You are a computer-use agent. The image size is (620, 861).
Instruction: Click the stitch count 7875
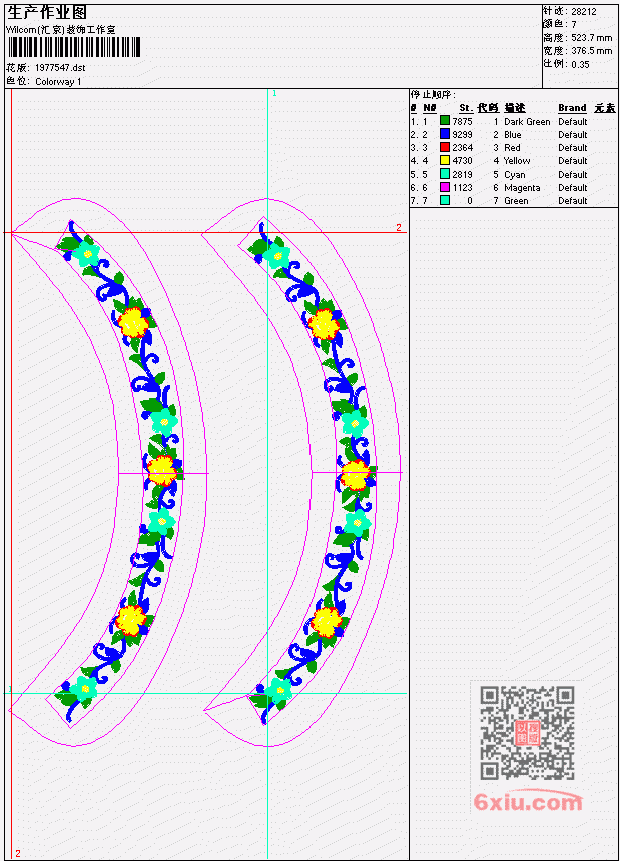(462, 121)
